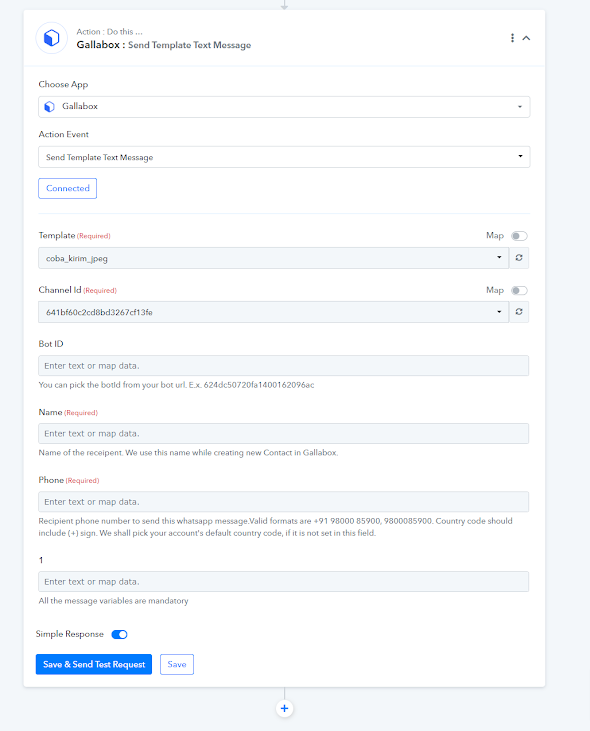
Task: Open the Action Event dropdown
Action: (284, 157)
